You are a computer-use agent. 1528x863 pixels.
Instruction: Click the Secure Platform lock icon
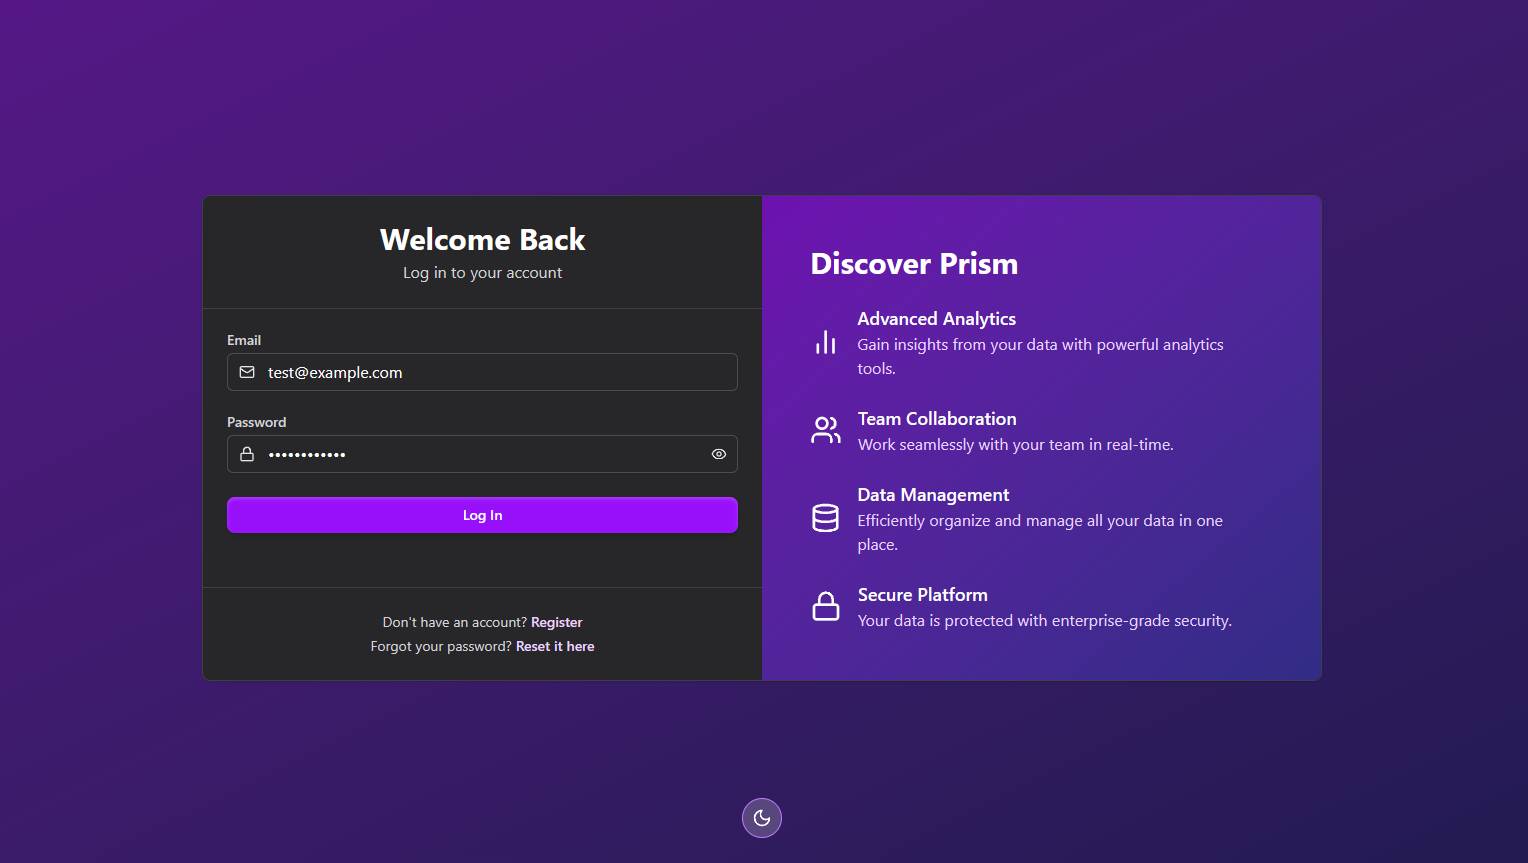(x=826, y=605)
